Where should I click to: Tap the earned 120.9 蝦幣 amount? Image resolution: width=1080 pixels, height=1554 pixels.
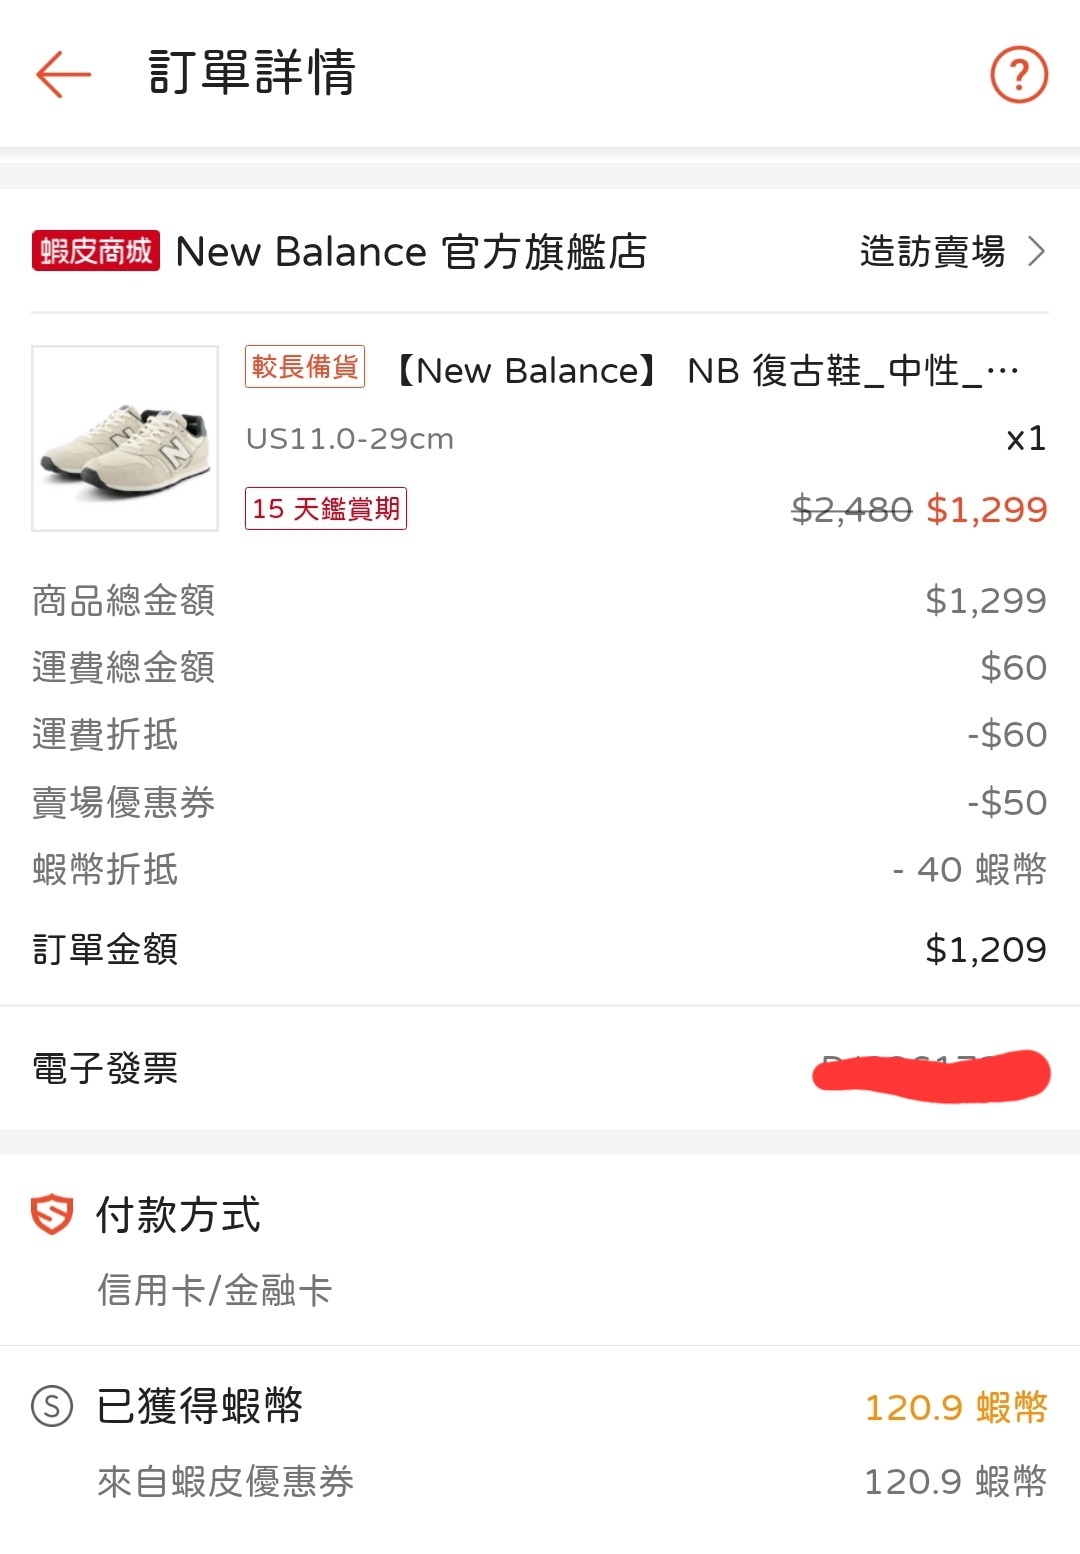tap(955, 1407)
